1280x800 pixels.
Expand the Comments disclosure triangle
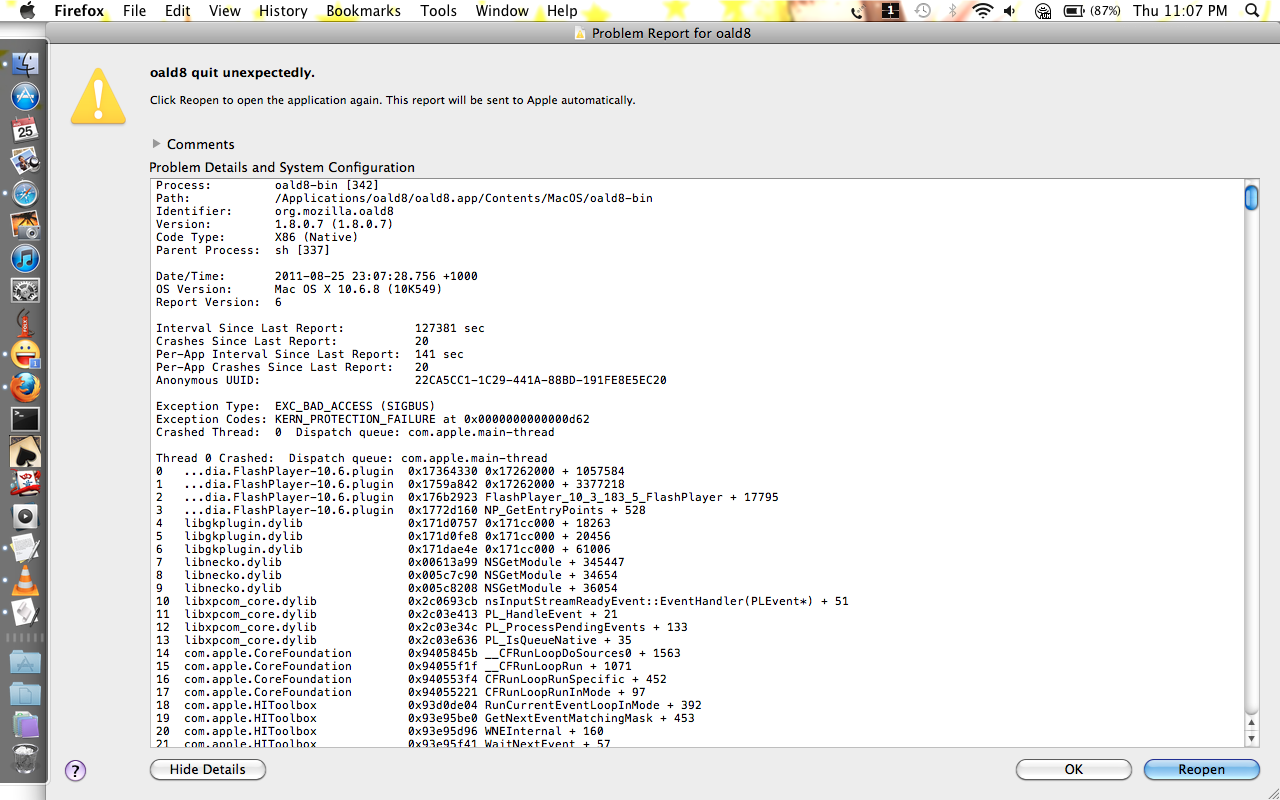[x=156, y=144]
